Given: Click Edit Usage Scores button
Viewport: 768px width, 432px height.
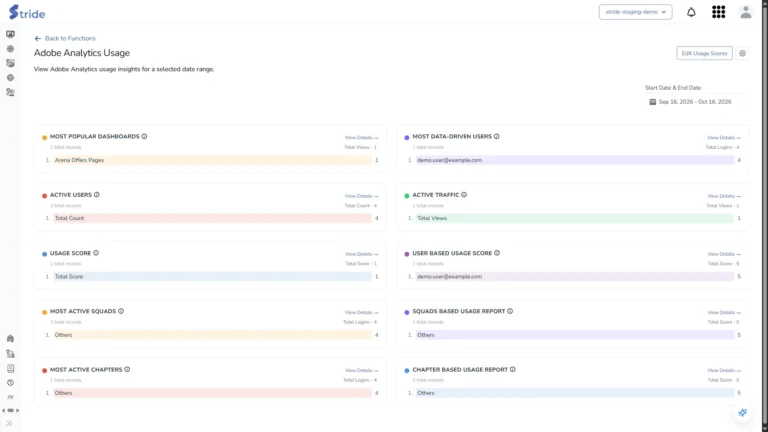Looking at the screenshot, I should [704, 53].
